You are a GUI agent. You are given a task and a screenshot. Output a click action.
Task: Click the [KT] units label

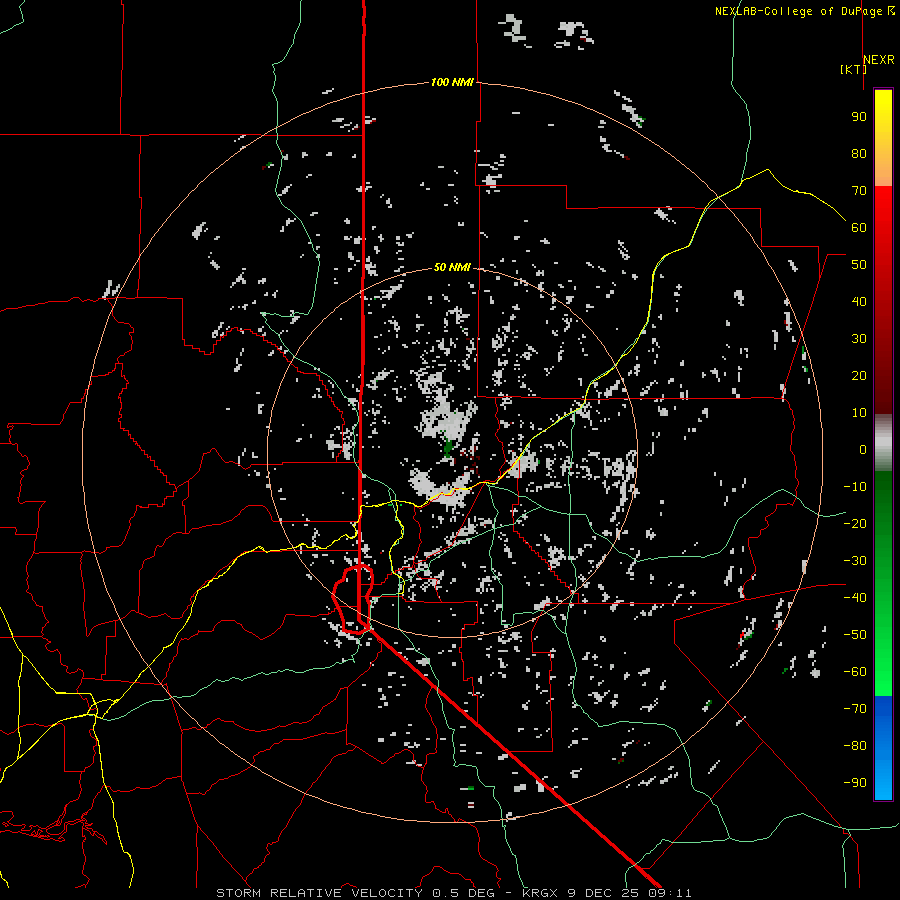point(853,69)
